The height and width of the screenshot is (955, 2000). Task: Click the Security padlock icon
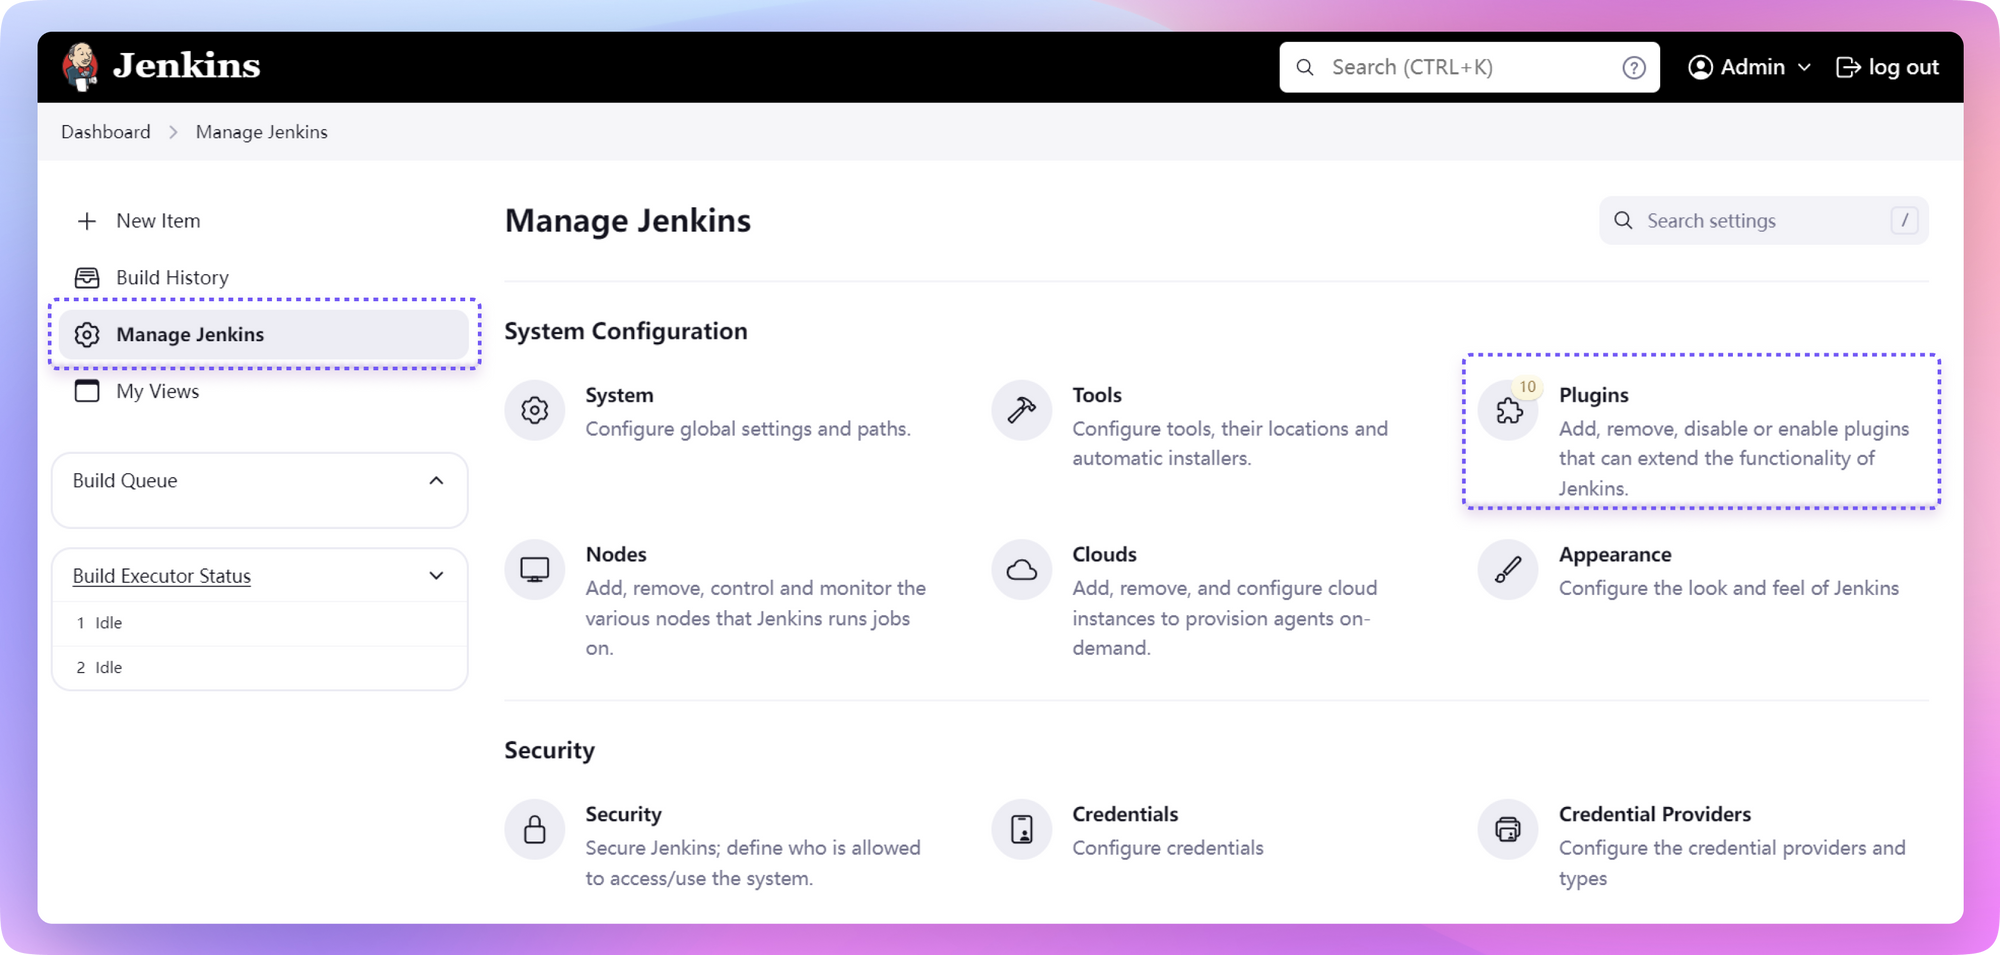(535, 829)
